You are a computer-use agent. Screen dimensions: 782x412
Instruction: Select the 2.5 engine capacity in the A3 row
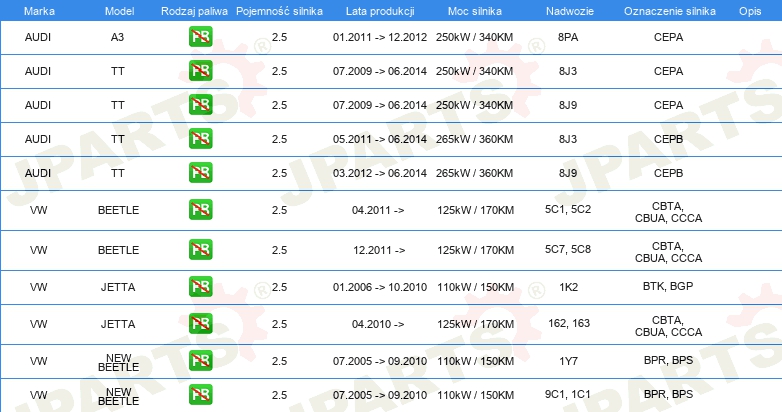[x=279, y=37]
